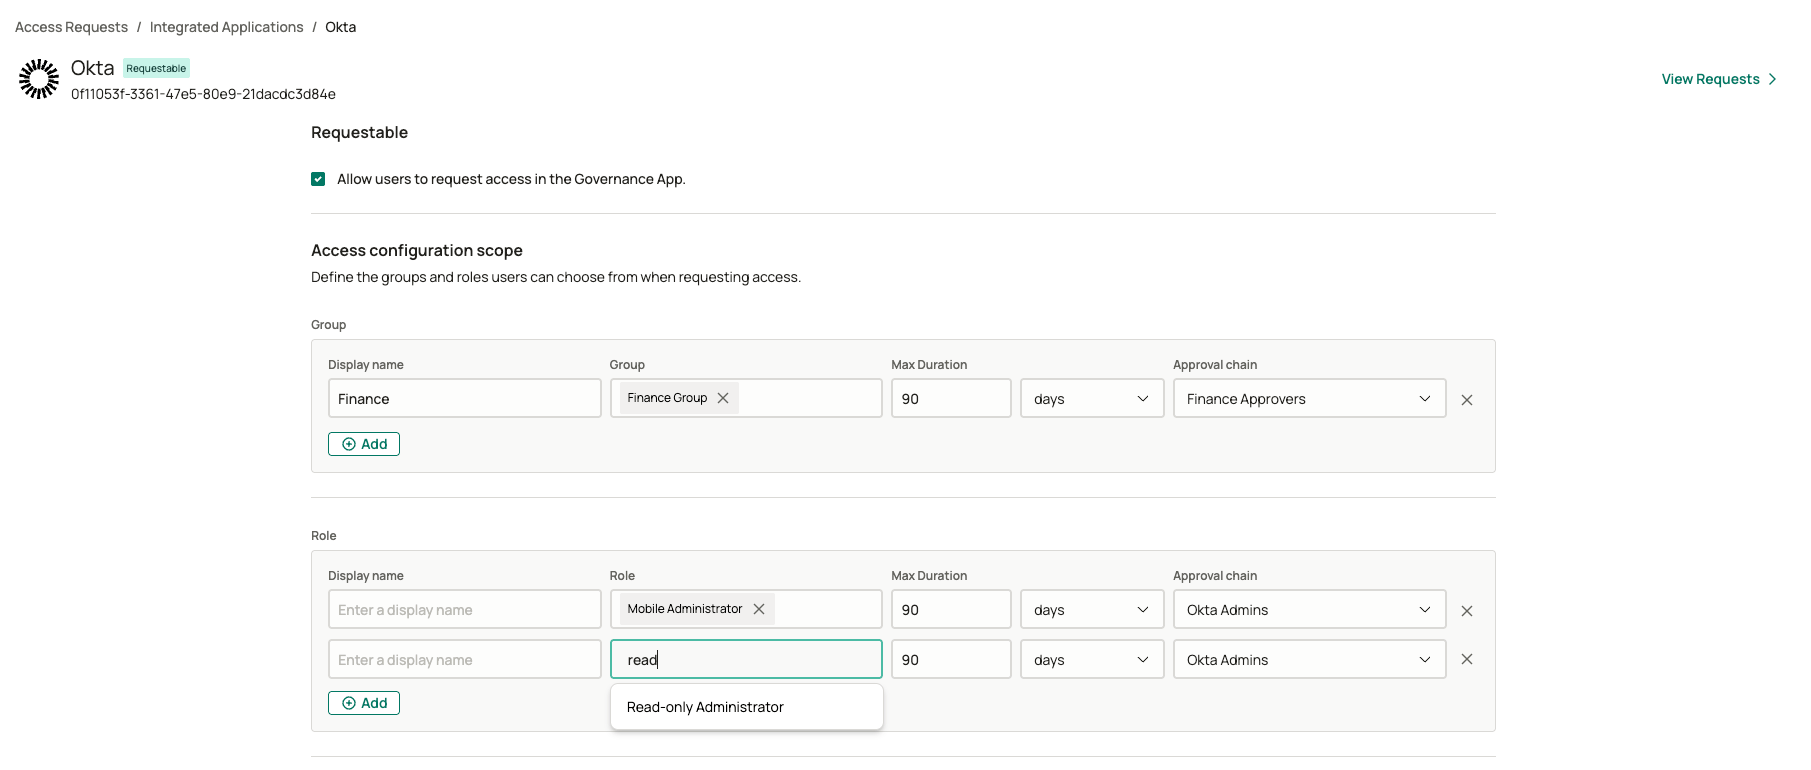Click the application ID 0f11053f-3361-47e5-80e9-21dacdc3d84e
The width and height of the screenshot is (1811, 770).
pos(203,94)
